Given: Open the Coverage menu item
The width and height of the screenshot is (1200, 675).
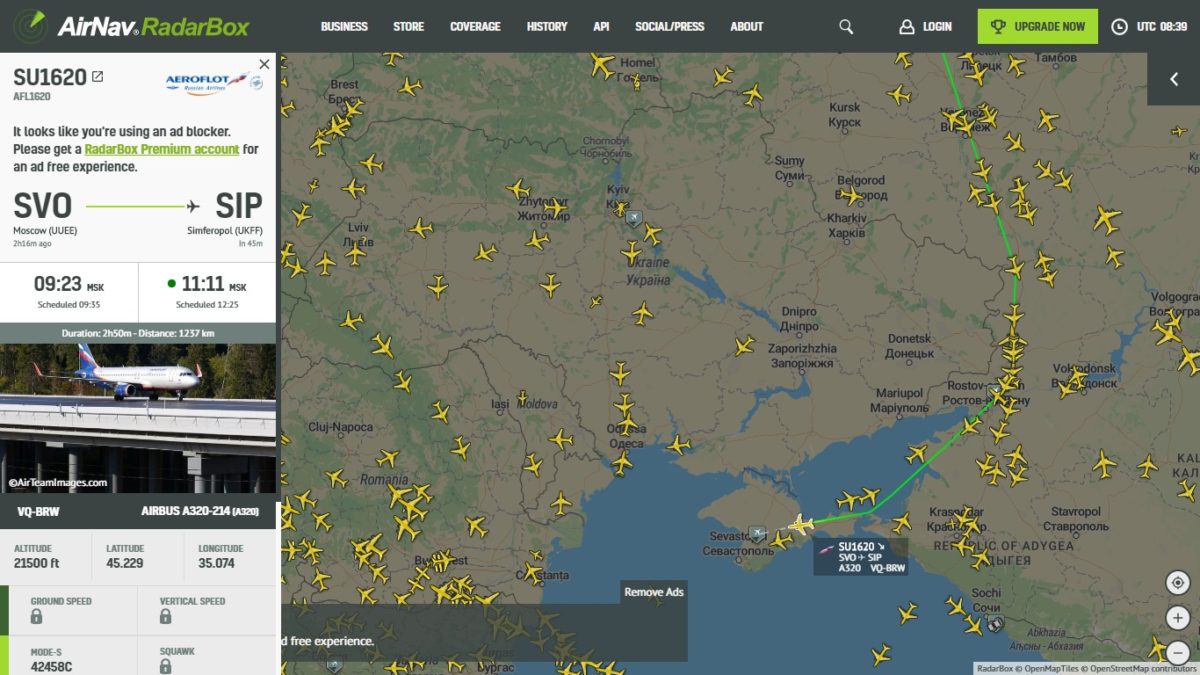Looking at the screenshot, I should pyautogui.click(x=475, y=27).
